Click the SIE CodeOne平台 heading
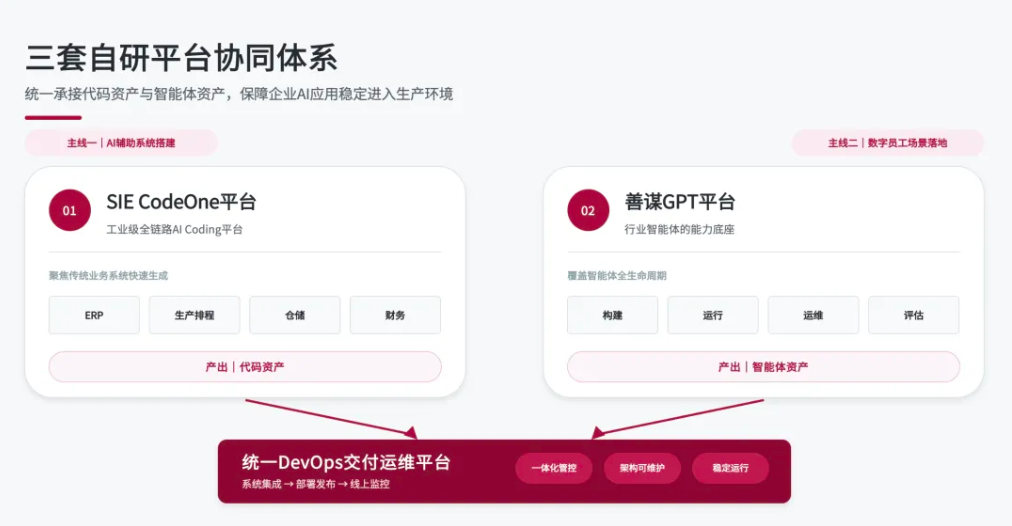Viewport: 1012px width, 526px height. tap(181, 202)
